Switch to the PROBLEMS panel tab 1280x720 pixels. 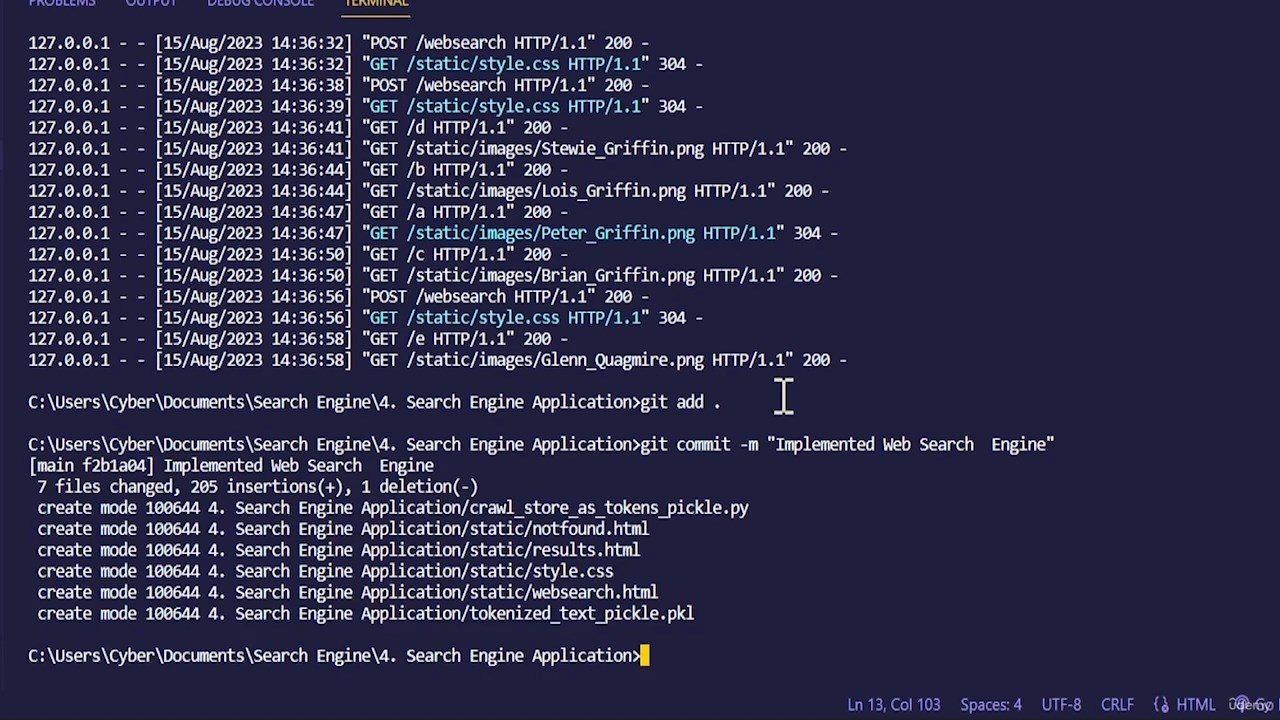[x=62, y=3]
